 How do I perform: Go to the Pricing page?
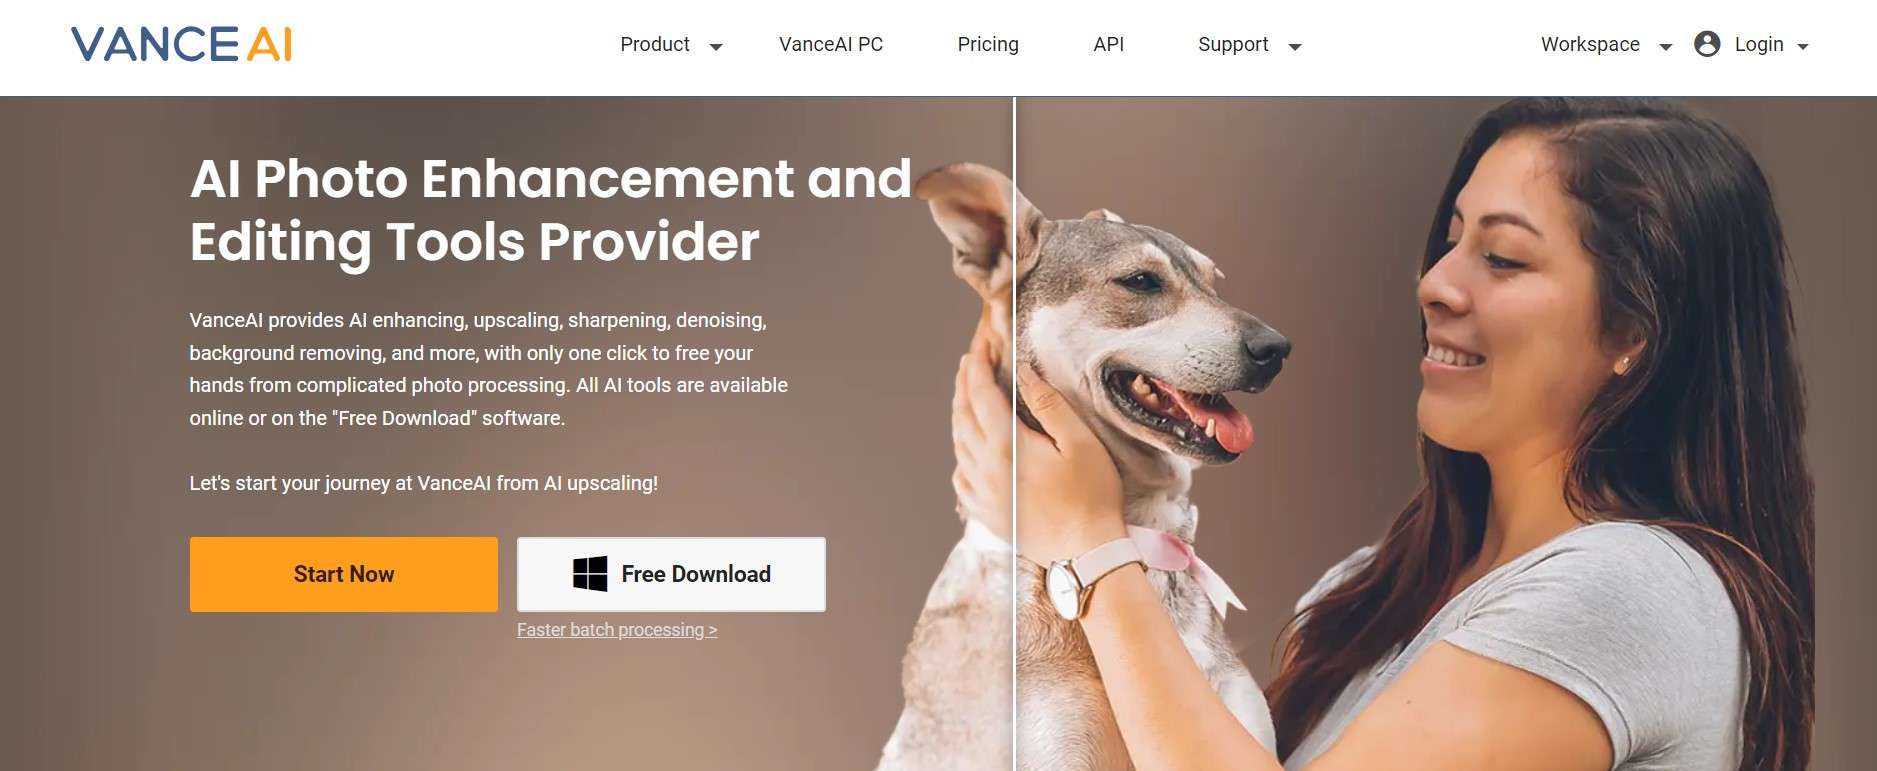coord(988,44)
